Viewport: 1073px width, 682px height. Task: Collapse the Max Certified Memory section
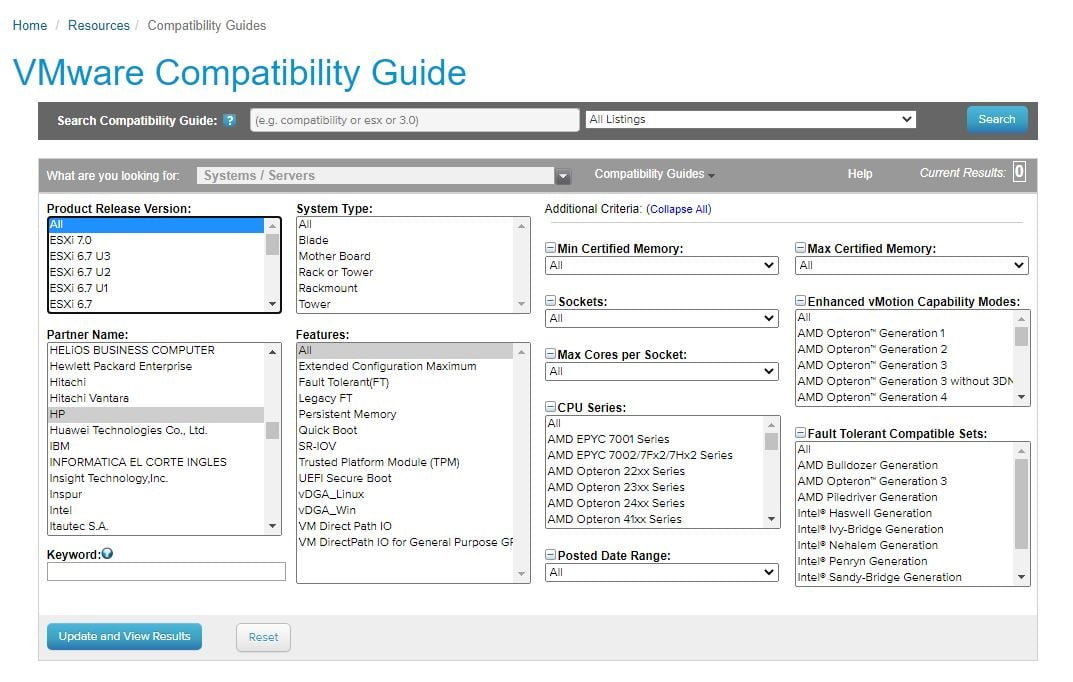(800, 248)
